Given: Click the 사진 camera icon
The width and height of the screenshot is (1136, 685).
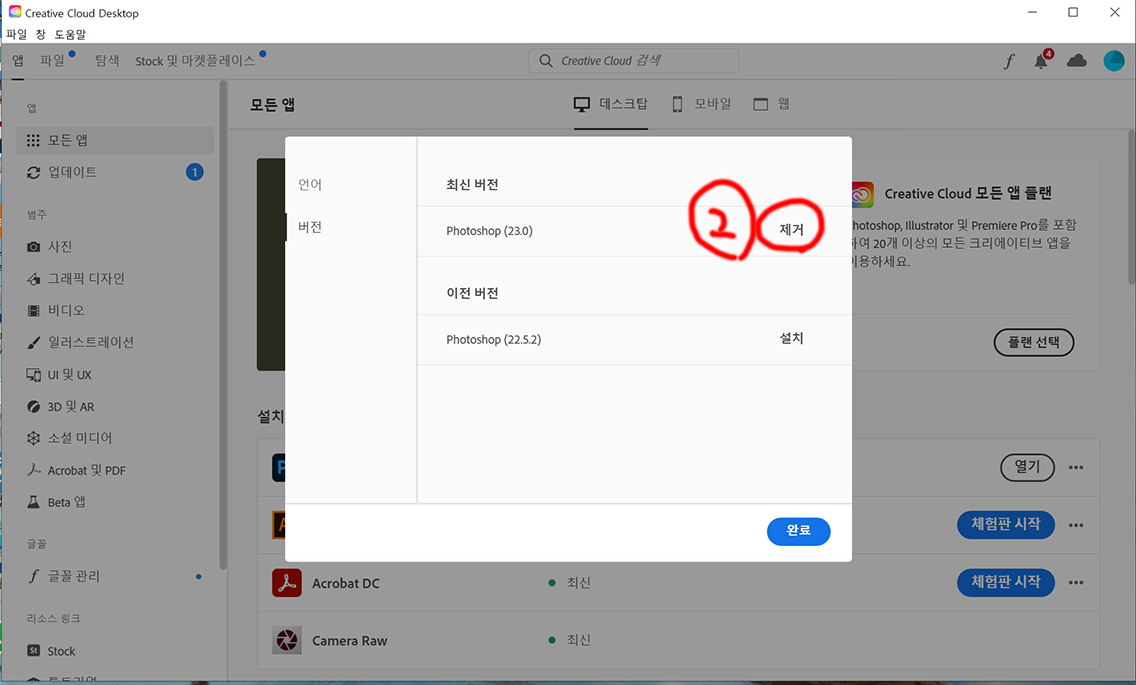Looking at the screenshot, I should (x=33, y=247).
